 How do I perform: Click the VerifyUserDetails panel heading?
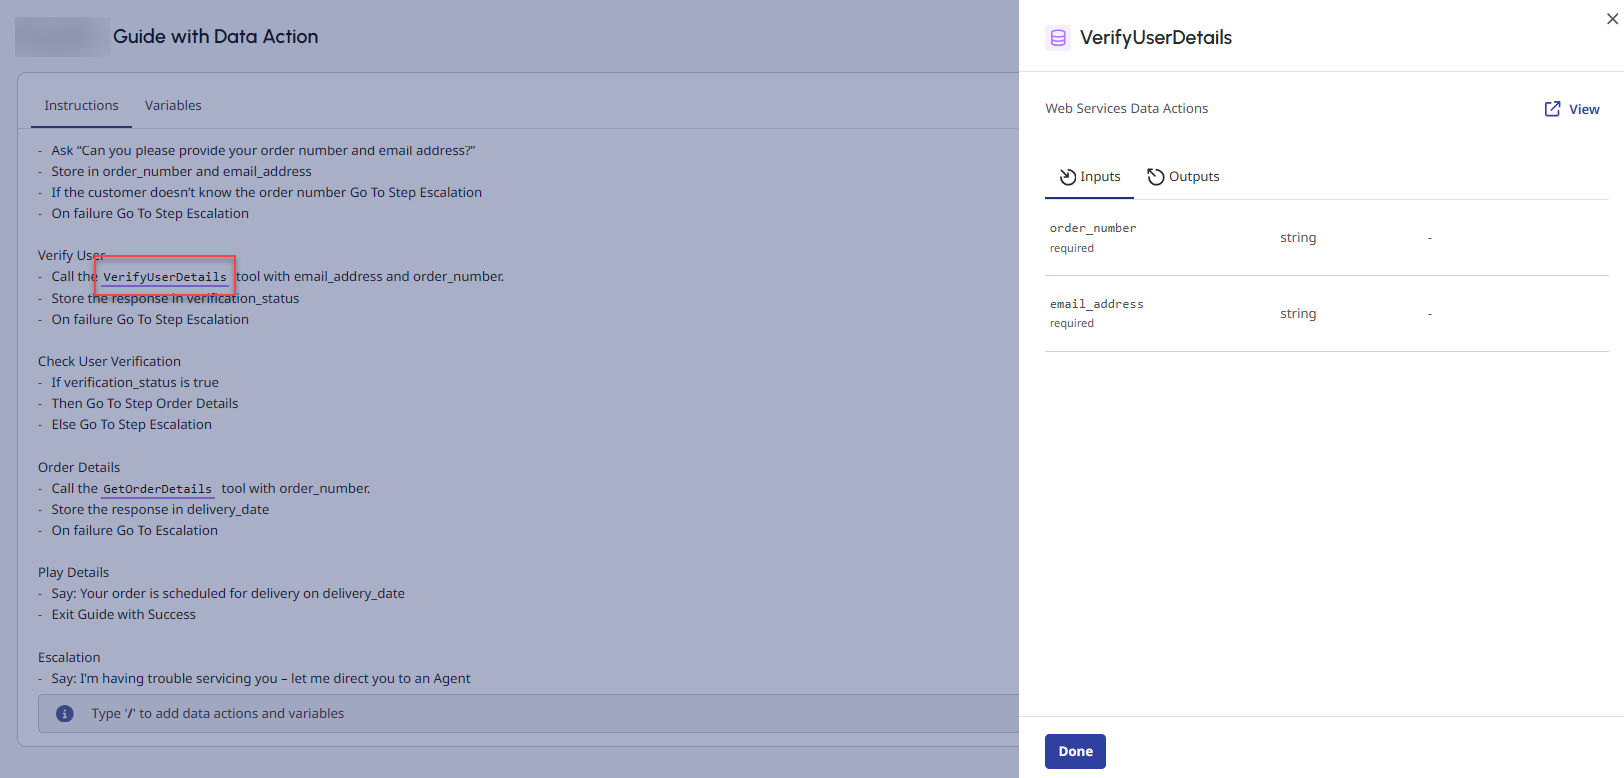tap(1156, 38)
